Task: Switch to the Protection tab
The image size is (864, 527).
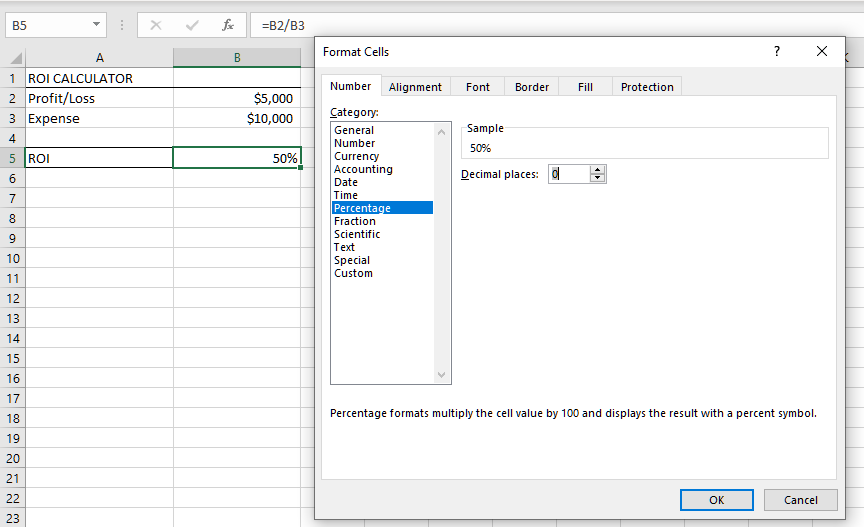Action: pyautogui.click(x=647, y=87)
